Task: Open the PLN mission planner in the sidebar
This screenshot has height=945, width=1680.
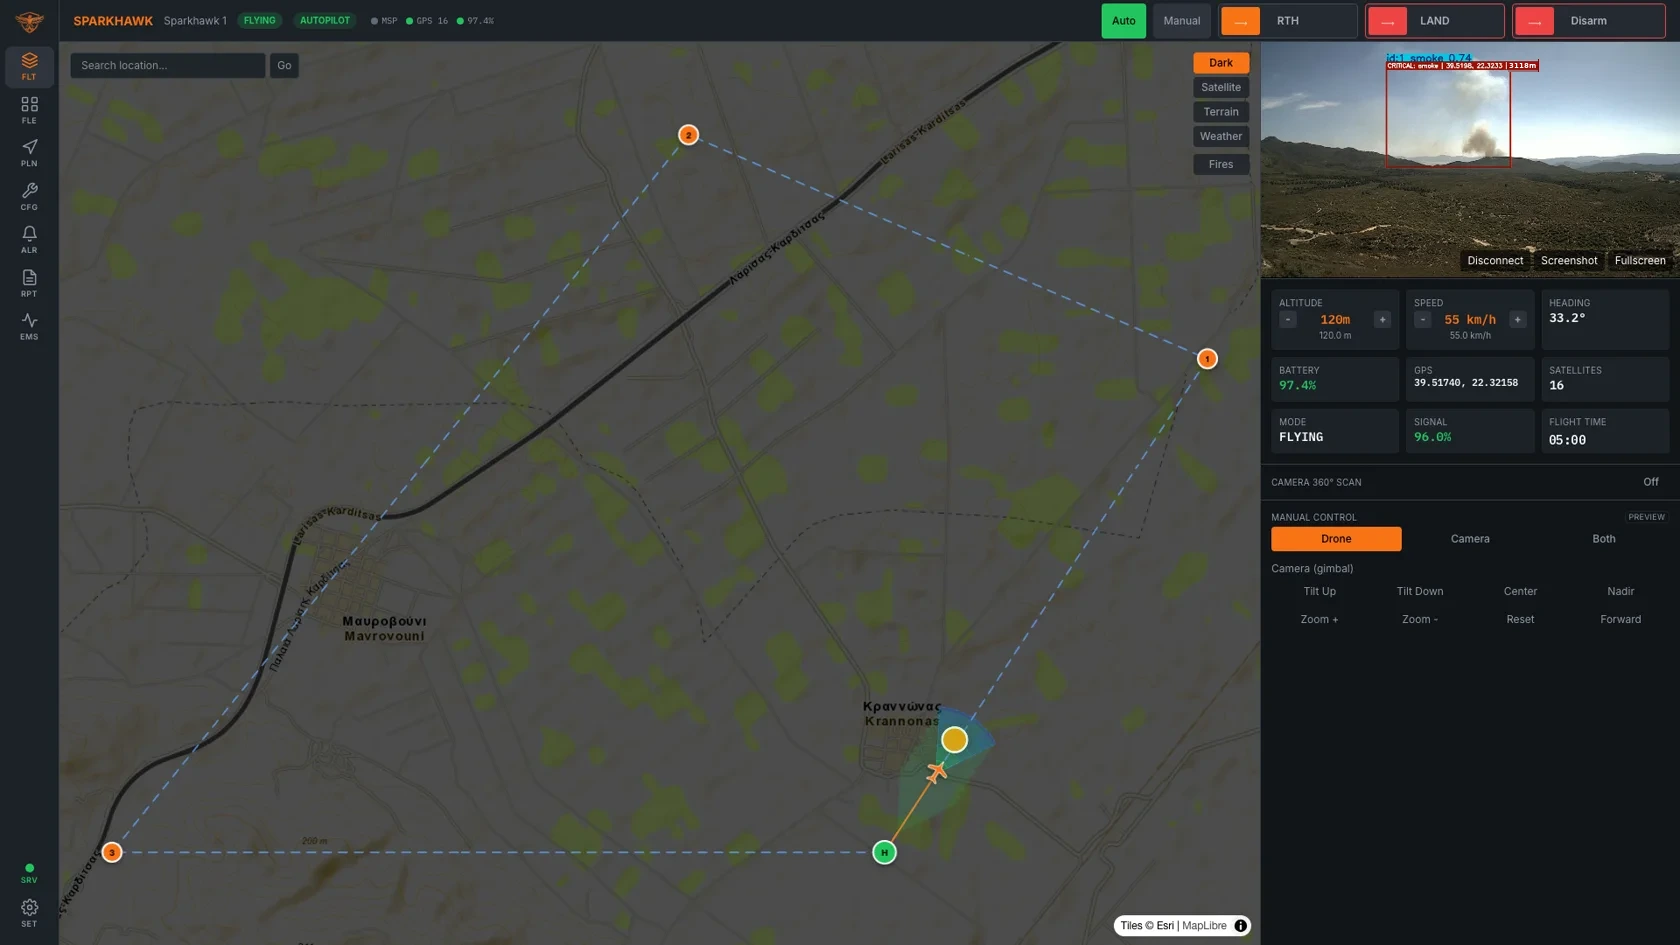Action: (29, 153)
